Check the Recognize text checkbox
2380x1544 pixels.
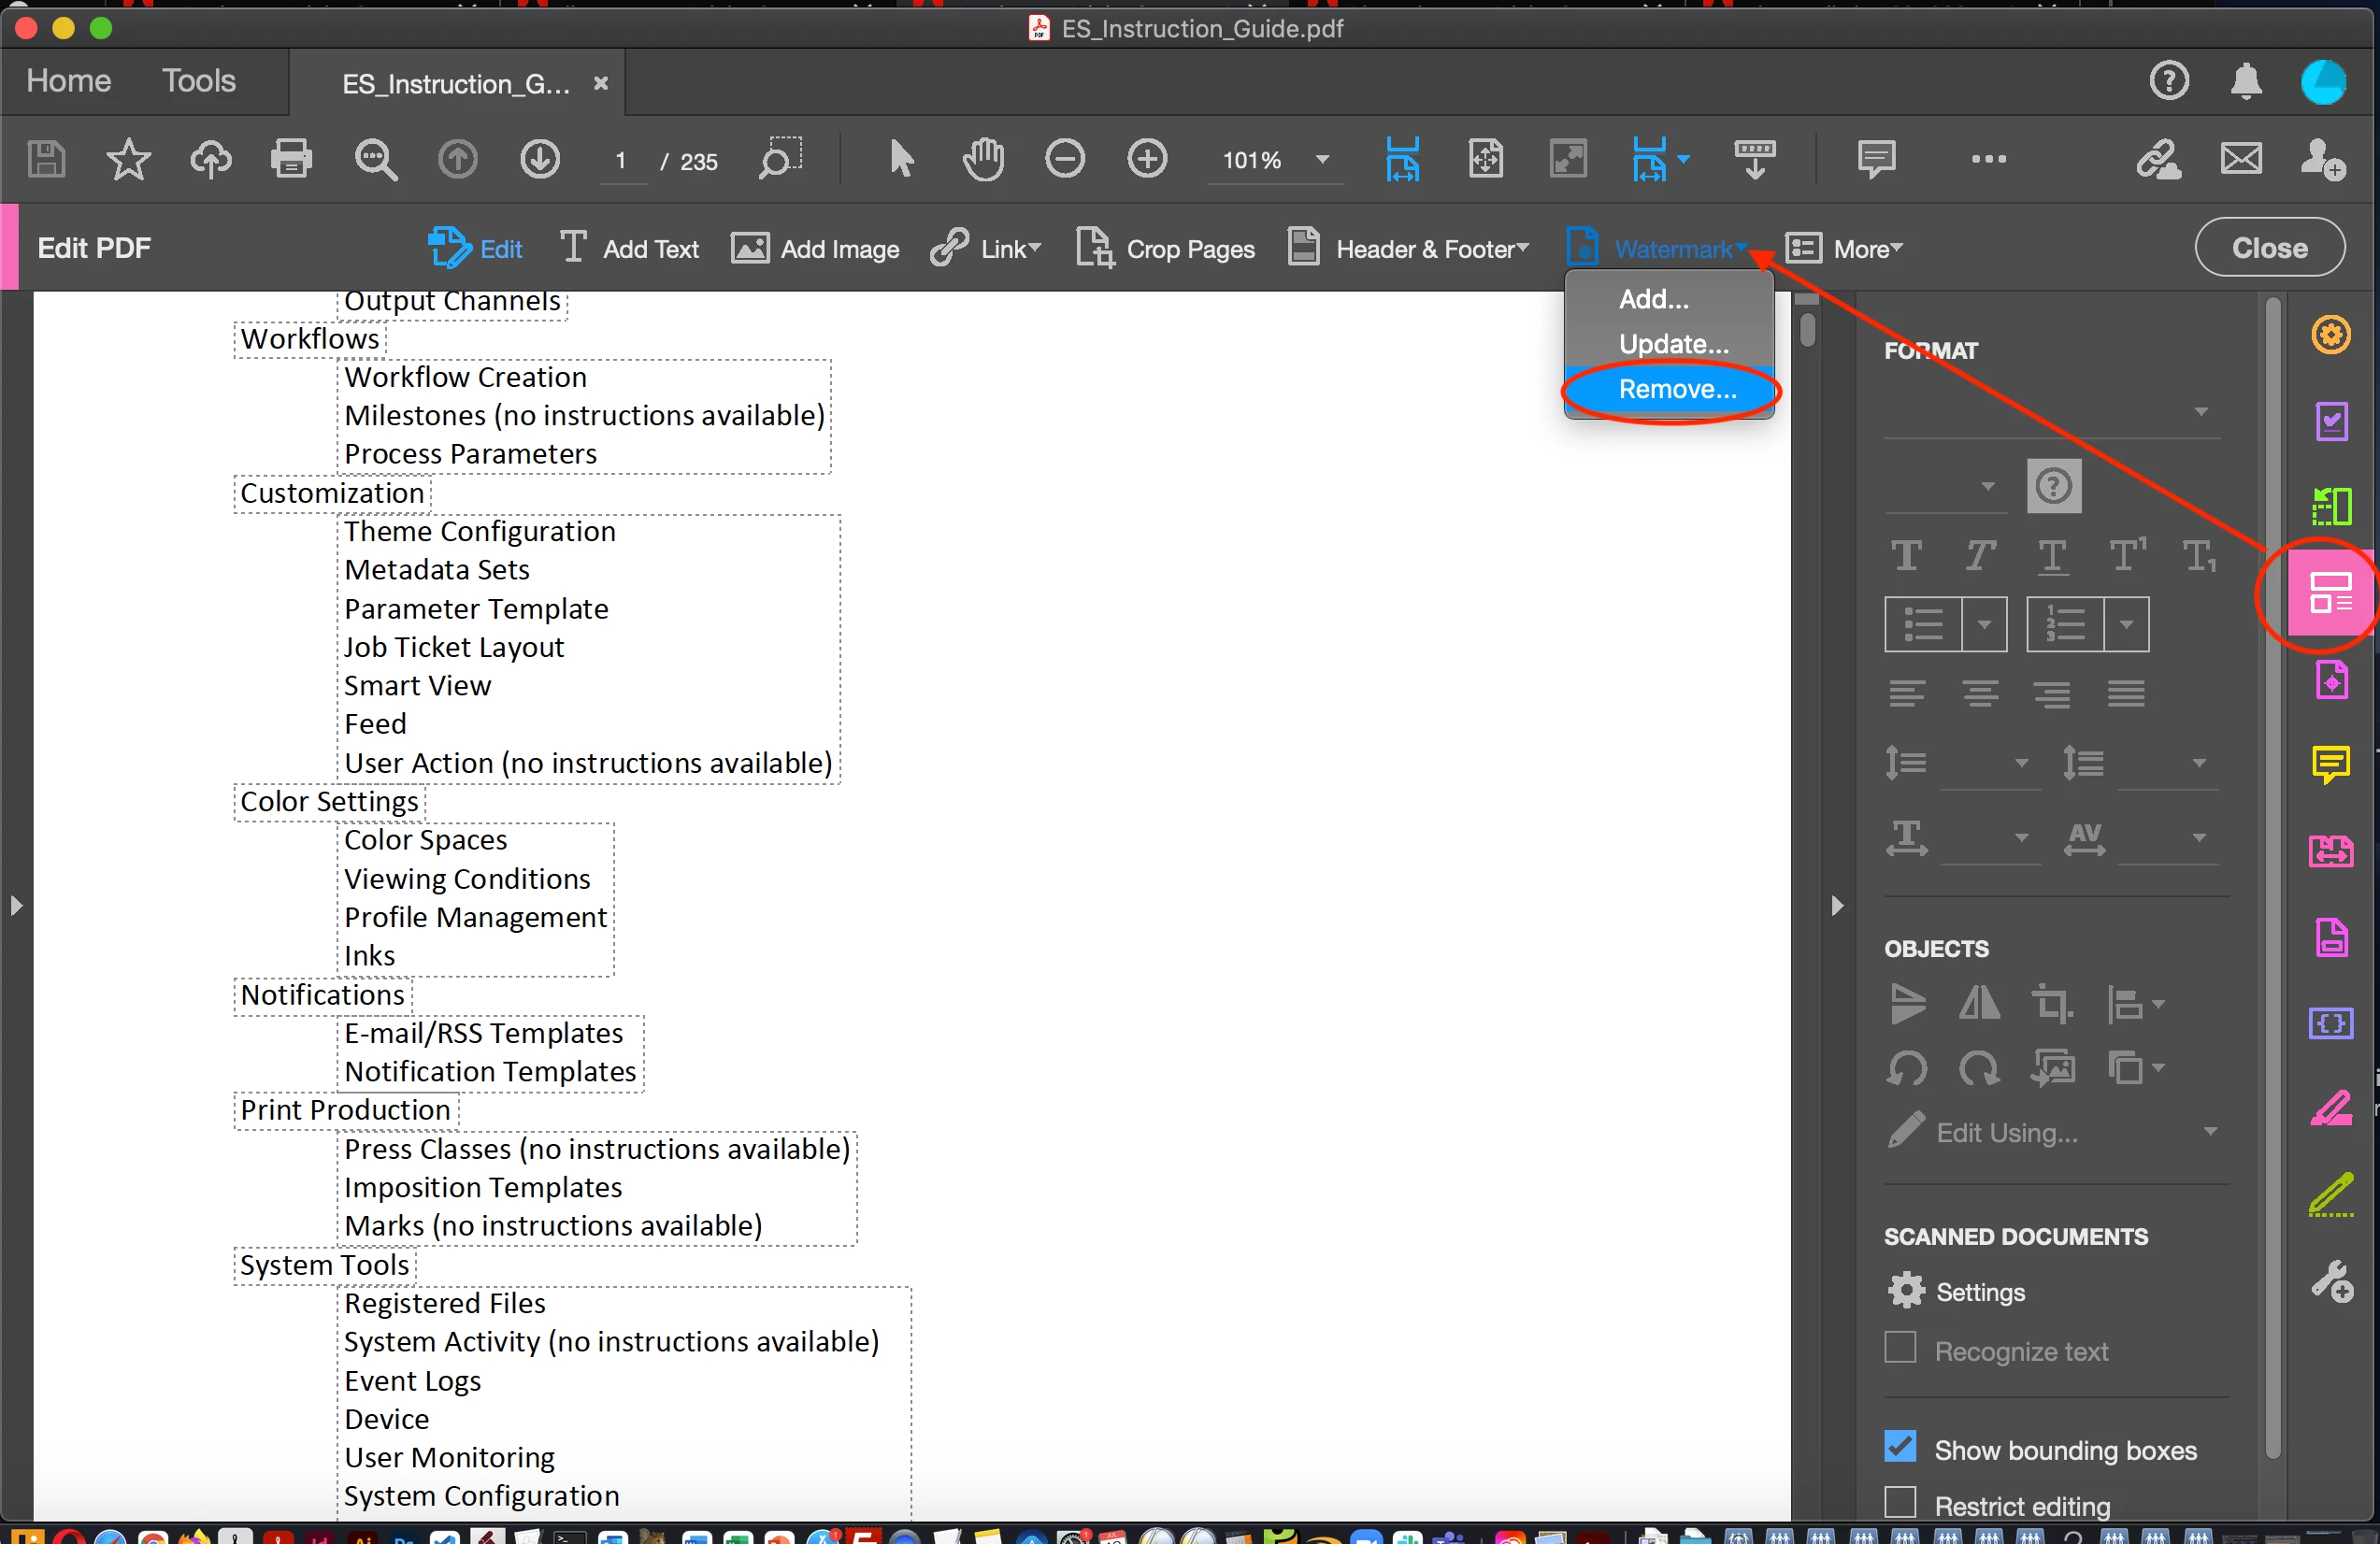pos(1900,1349)
